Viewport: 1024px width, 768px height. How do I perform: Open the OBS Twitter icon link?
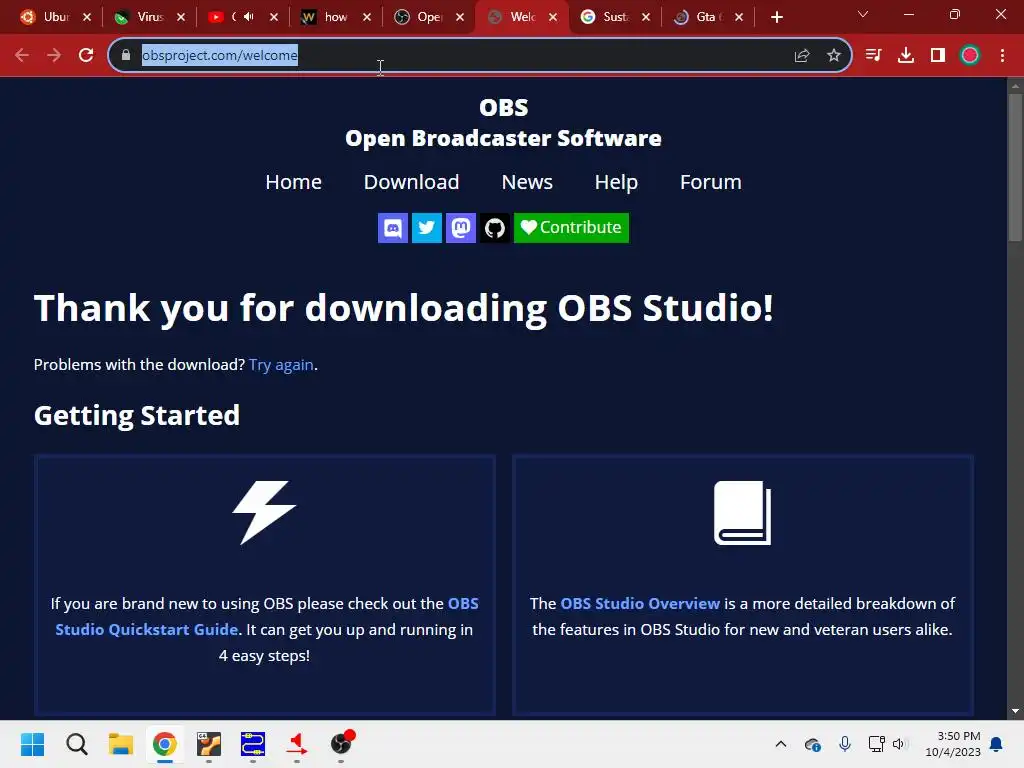[426, 228]
